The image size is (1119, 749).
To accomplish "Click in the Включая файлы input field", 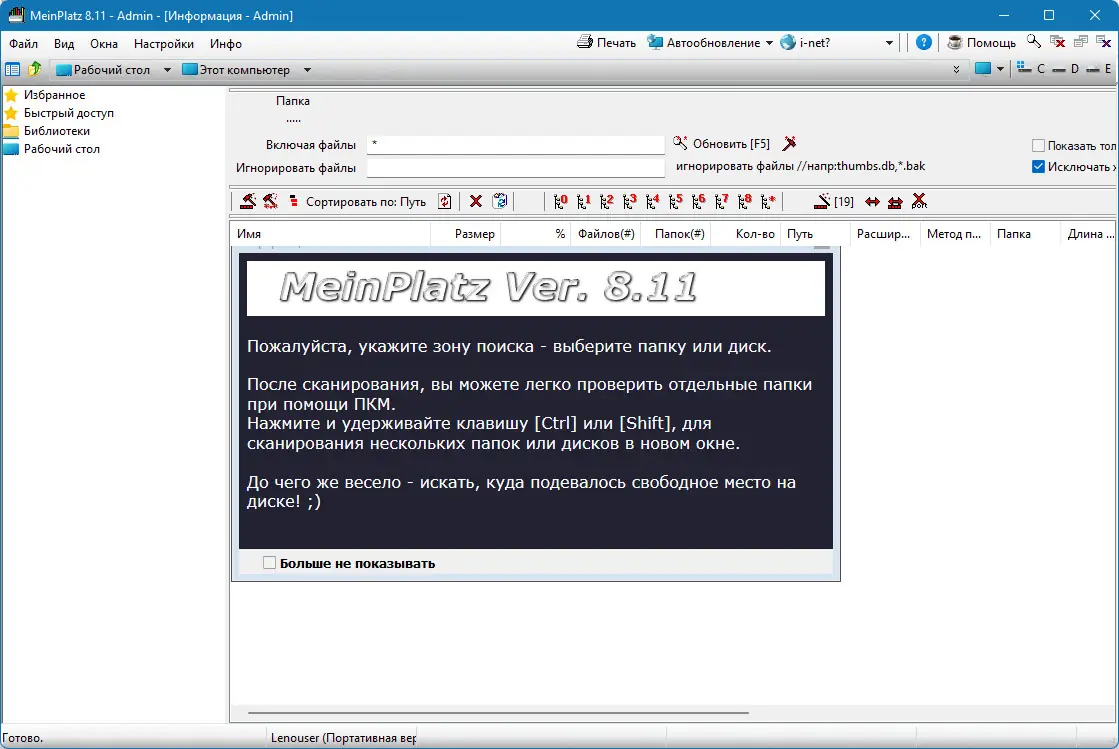I will [515, 145].
